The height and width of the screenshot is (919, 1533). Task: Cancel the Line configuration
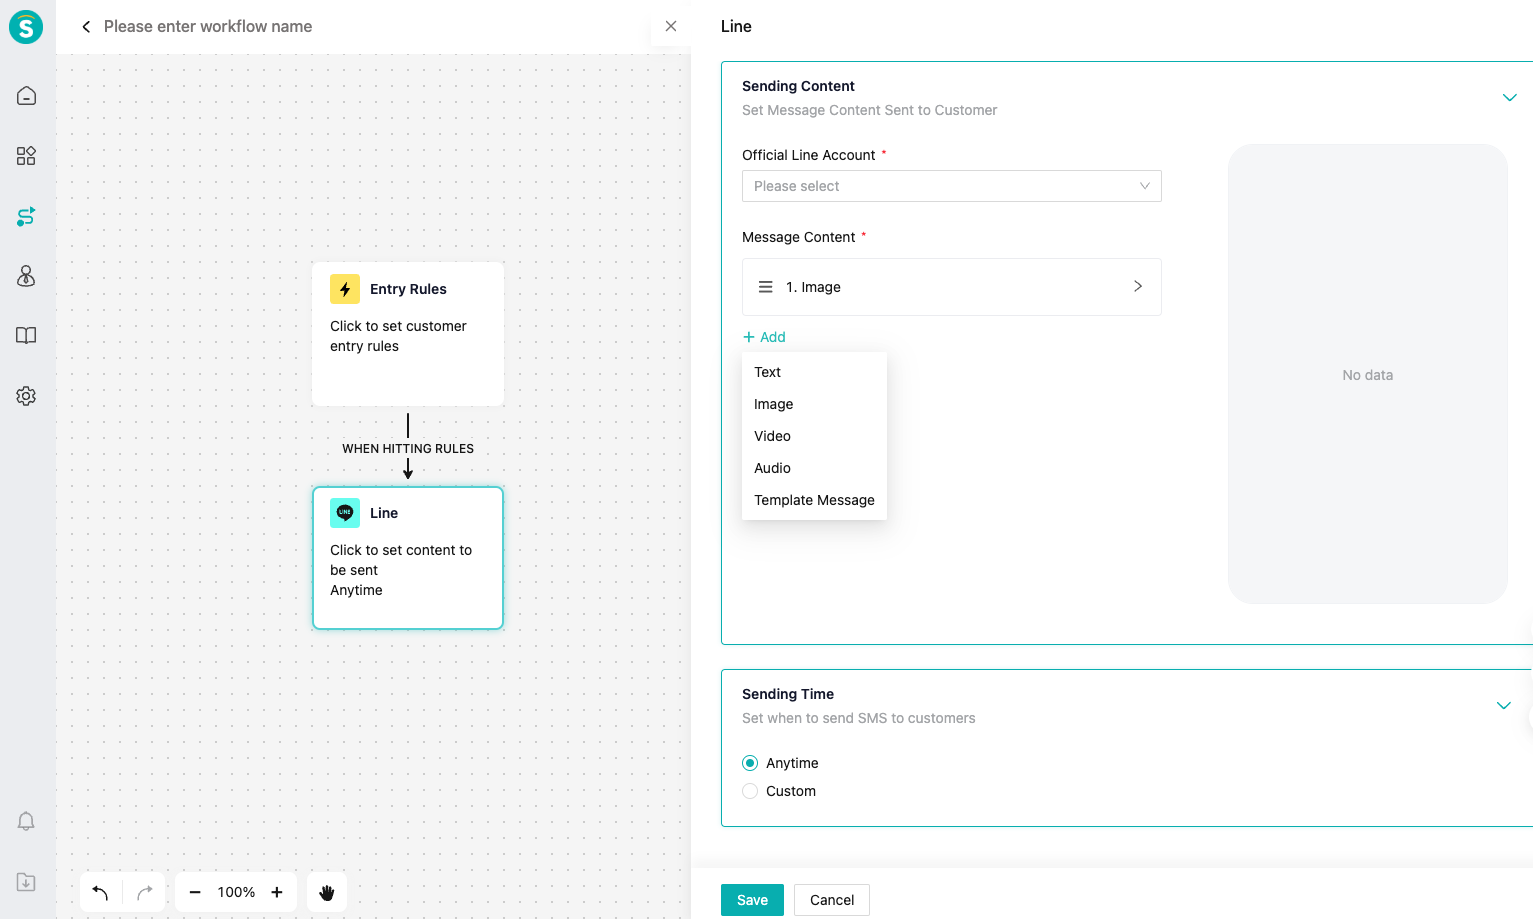(x=832, y=900)
